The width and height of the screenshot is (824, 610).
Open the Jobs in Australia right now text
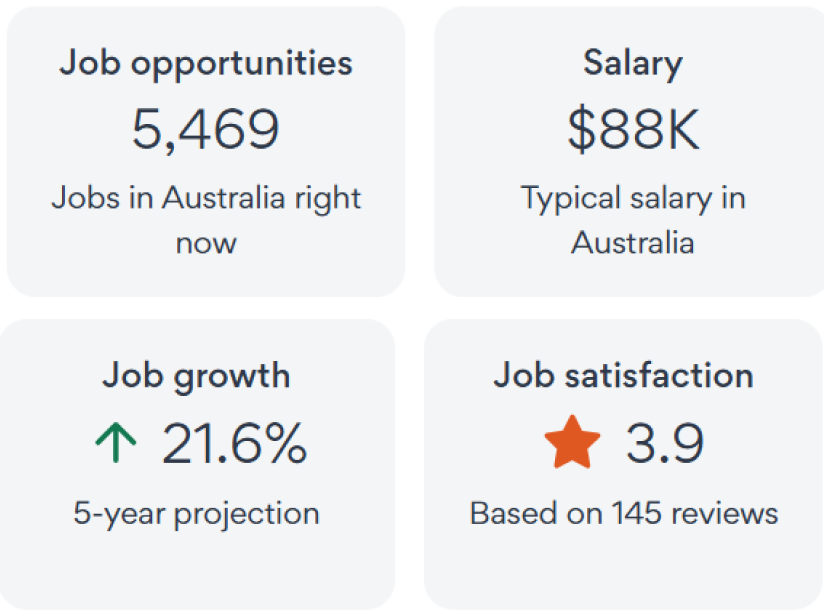click(206, 197)
